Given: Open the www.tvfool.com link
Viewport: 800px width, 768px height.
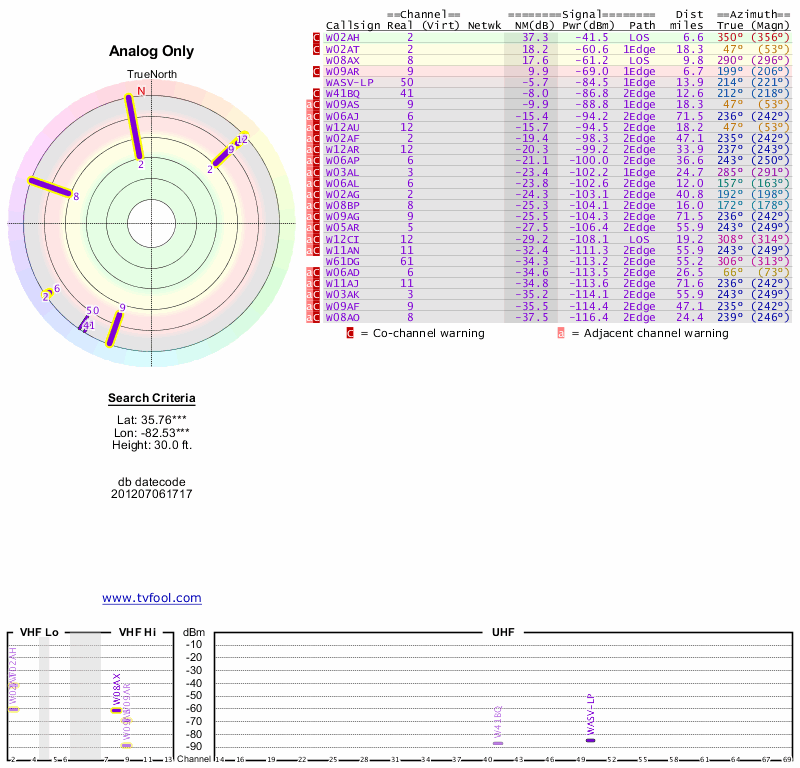Looking at the screenshot, I should coord(152,598).
